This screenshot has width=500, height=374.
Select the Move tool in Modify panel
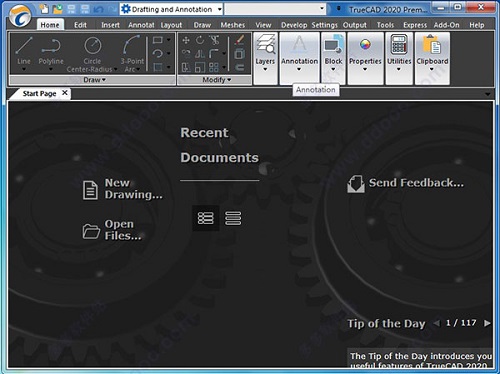[186, 40]
